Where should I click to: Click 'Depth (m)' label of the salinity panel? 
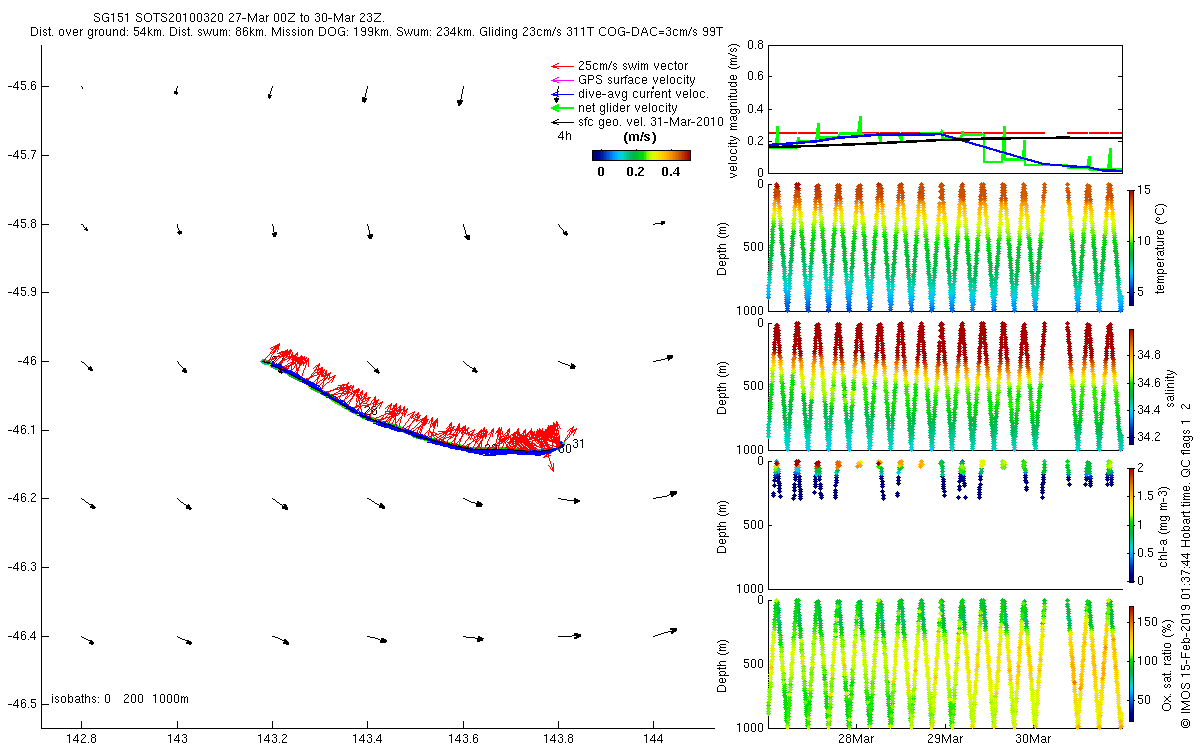point(723,386)
